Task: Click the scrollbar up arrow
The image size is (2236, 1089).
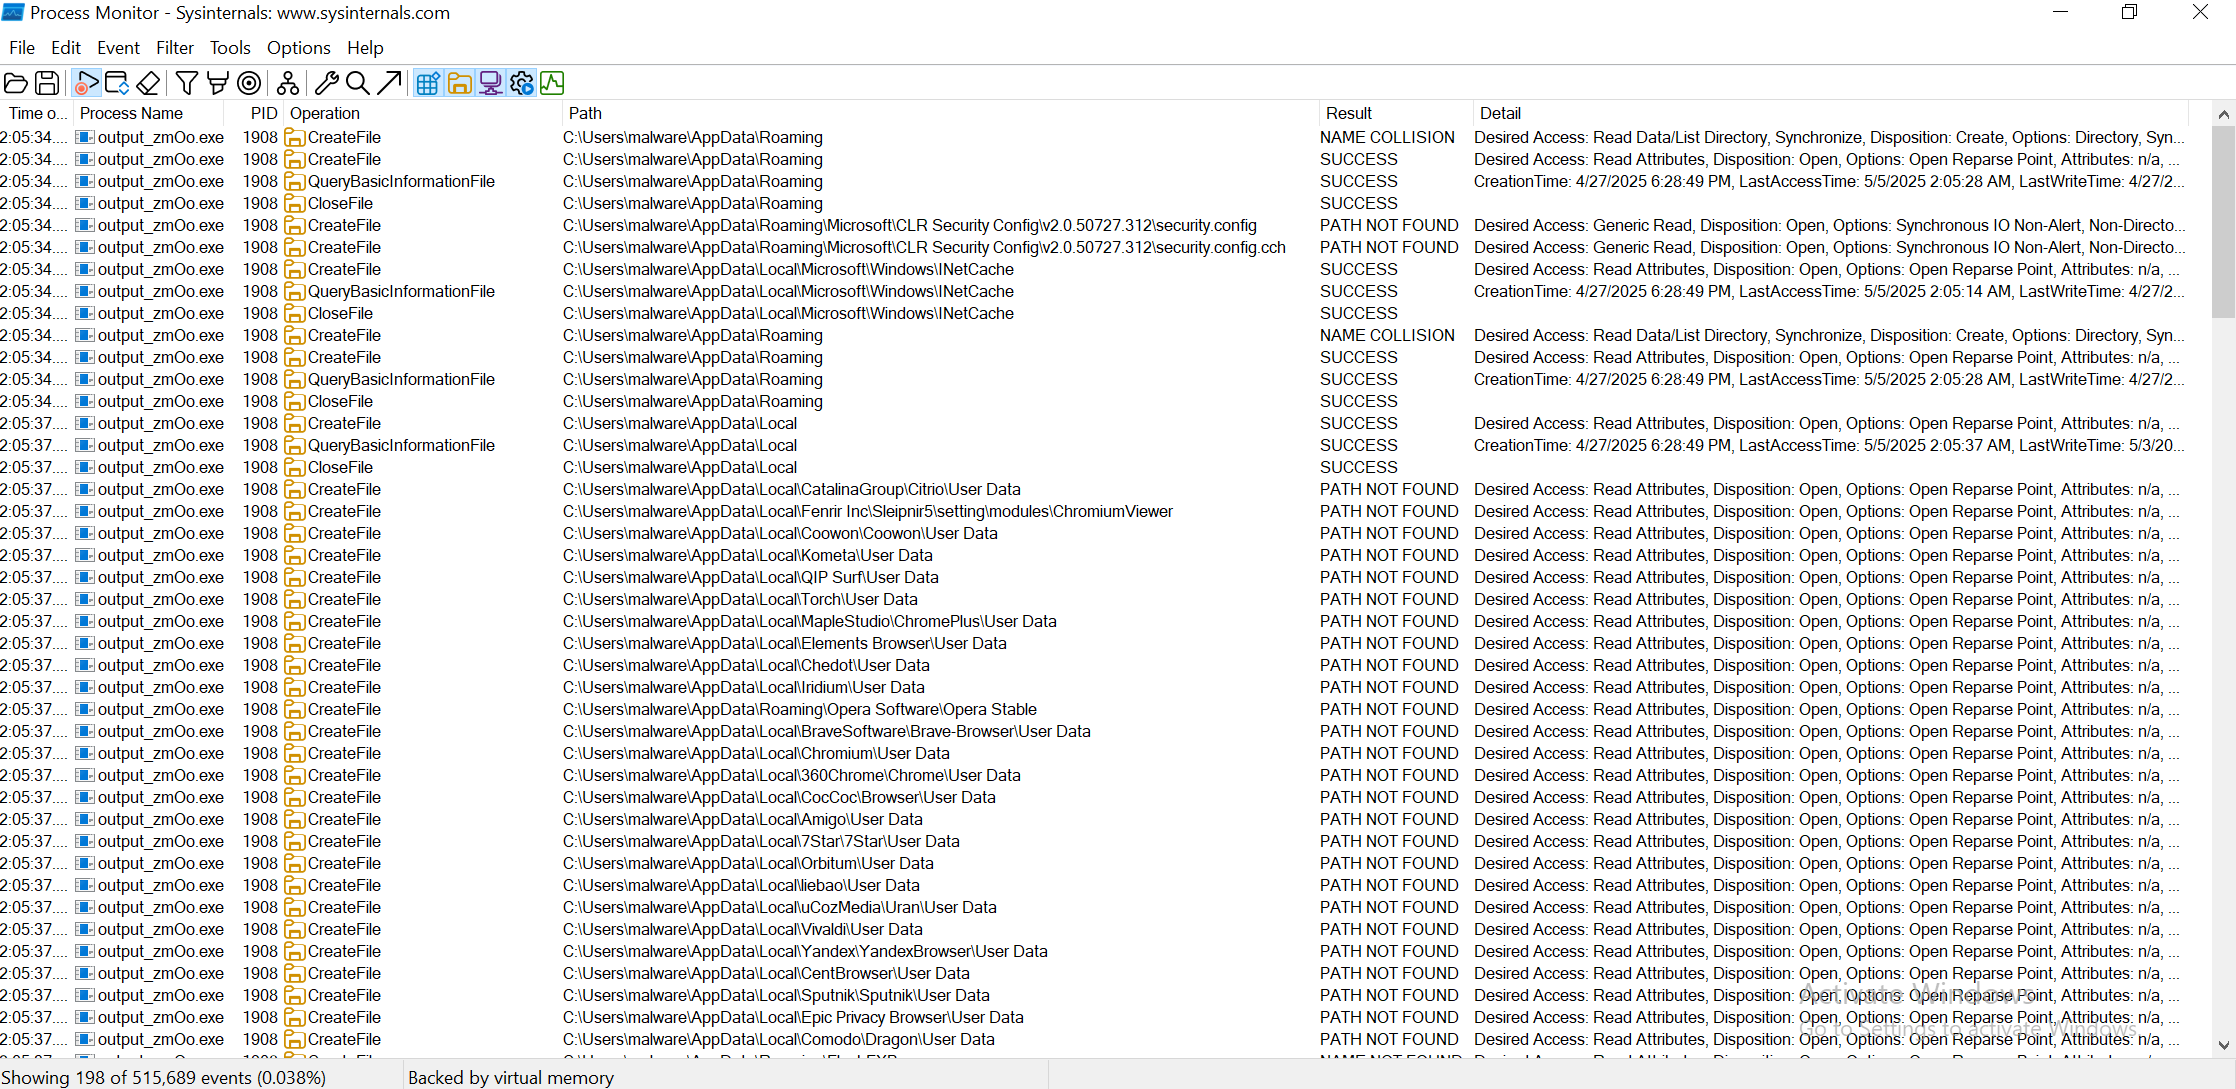Action: [x=2224, y=114]
